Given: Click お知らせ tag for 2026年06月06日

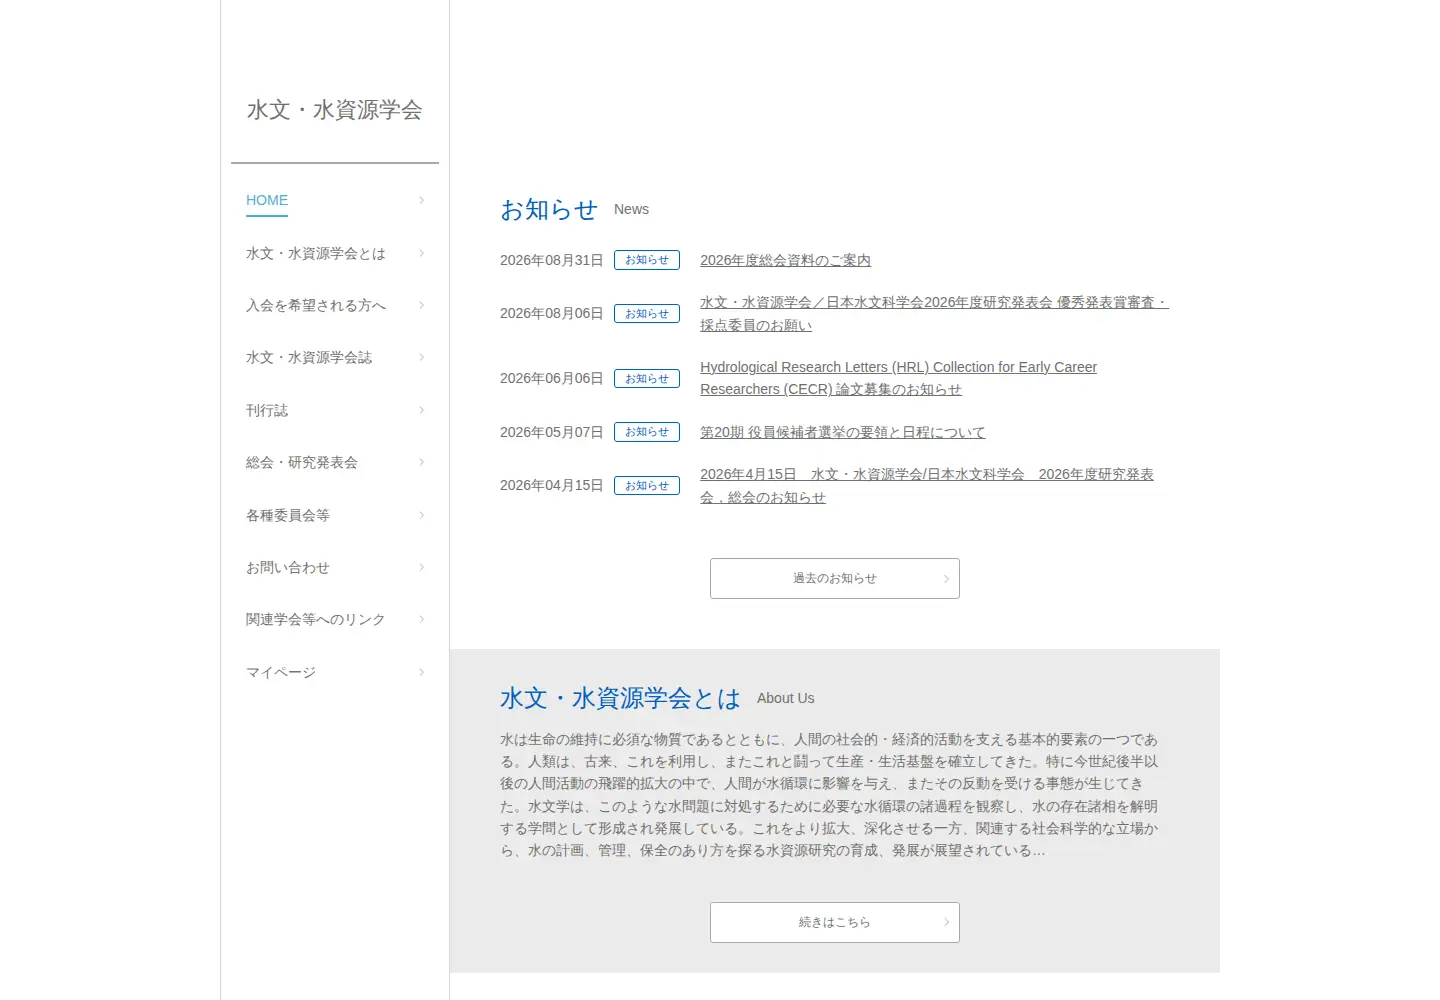Looking at the screenshot, I should (647, 379).
